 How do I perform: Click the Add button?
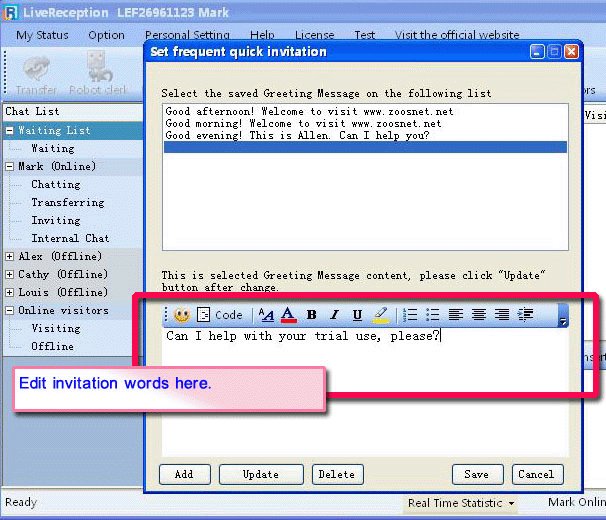pos(184,474)
